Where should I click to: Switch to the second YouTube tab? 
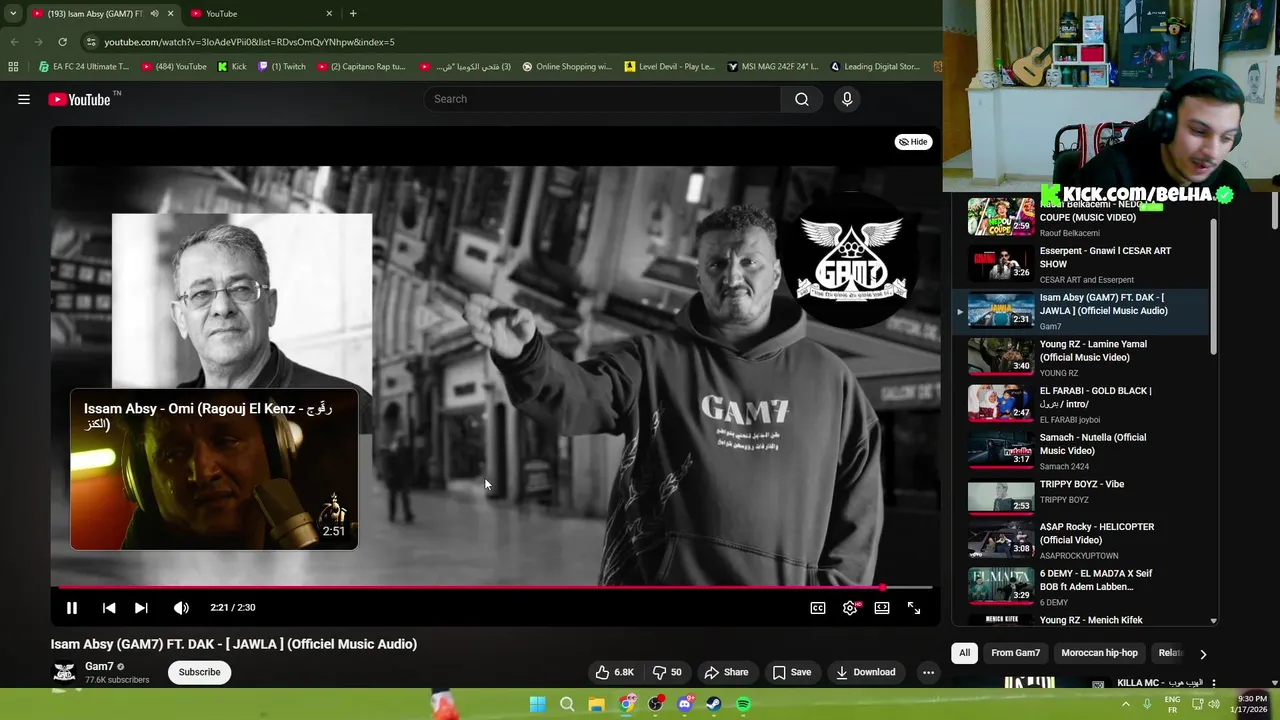pyautogui.click(x=261, y=14)
